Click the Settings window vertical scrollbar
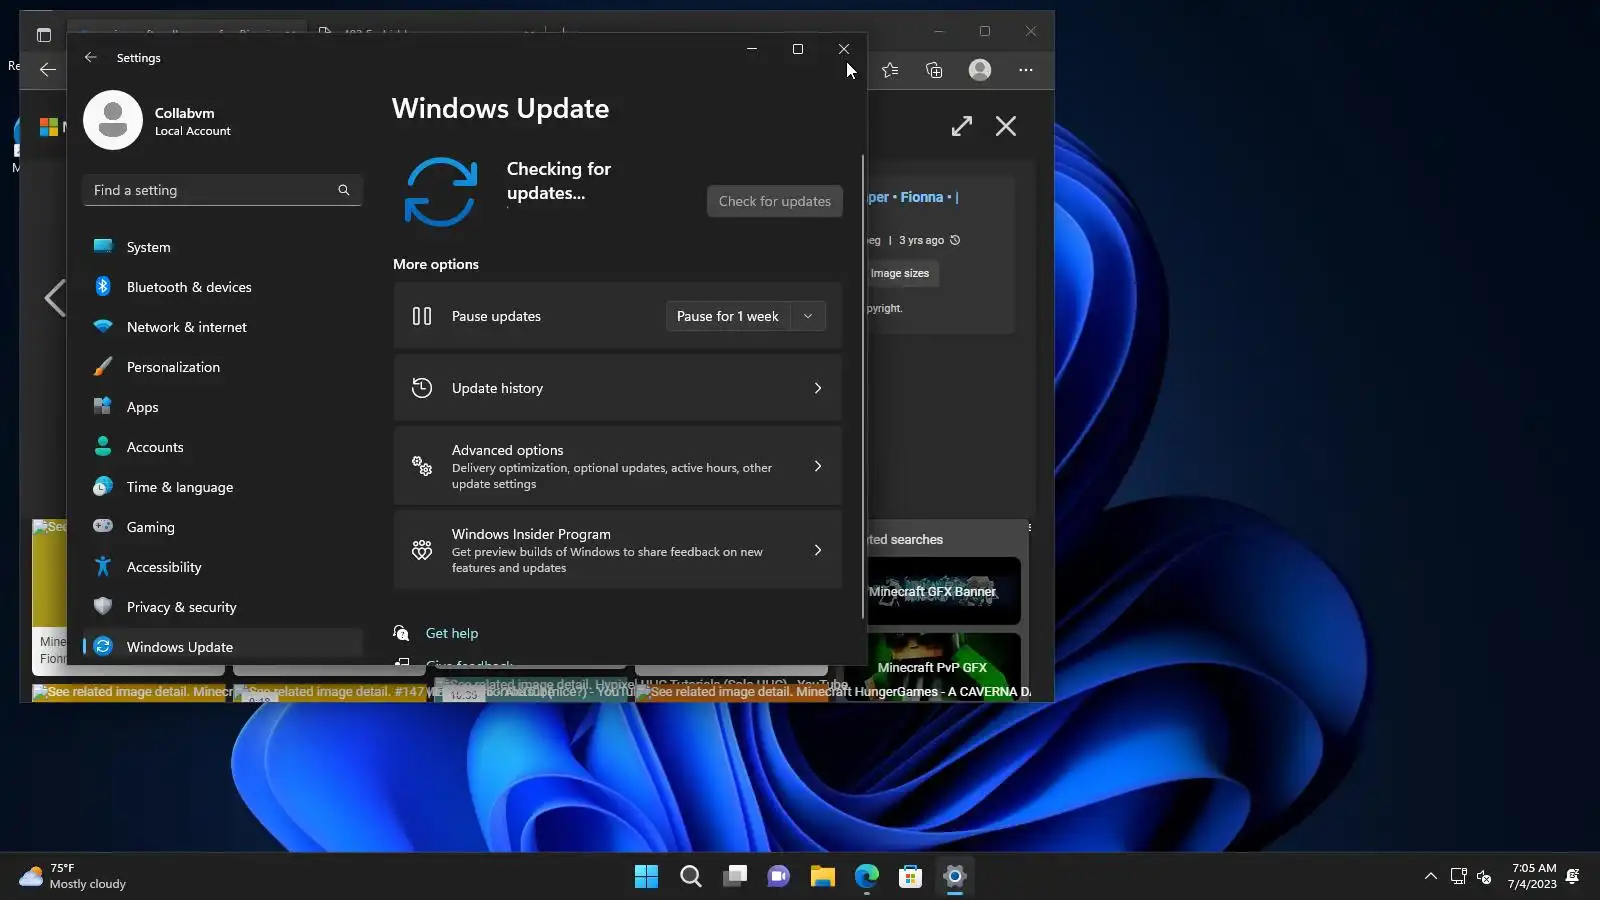The image size is (1600, 900). [862, 387]
